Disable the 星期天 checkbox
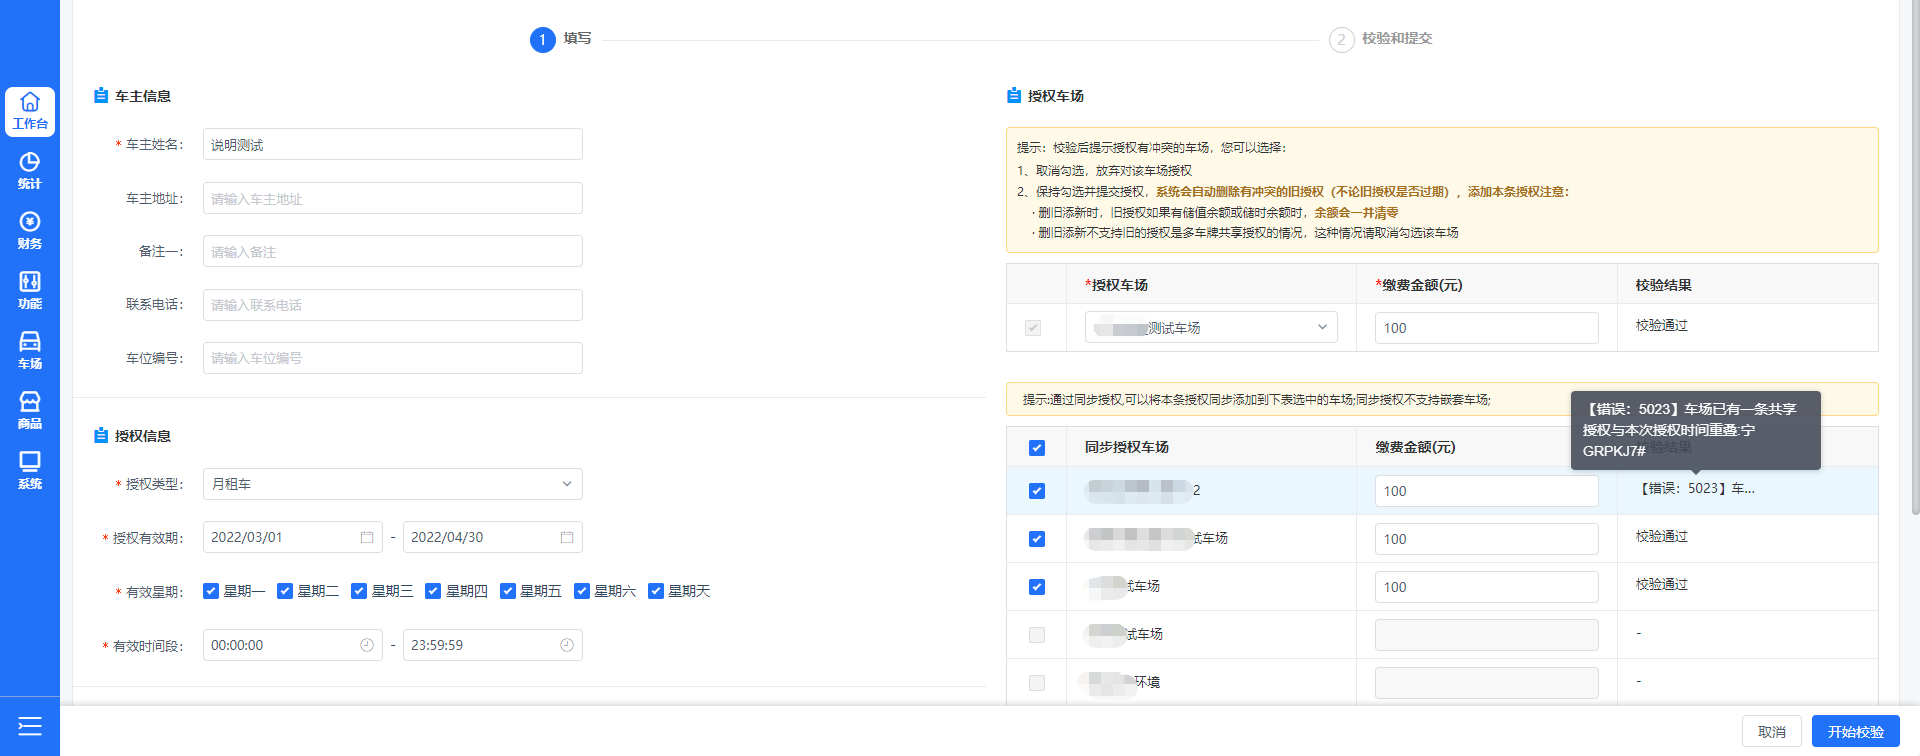Screen dimensions: 1920x756 [656, 591]
